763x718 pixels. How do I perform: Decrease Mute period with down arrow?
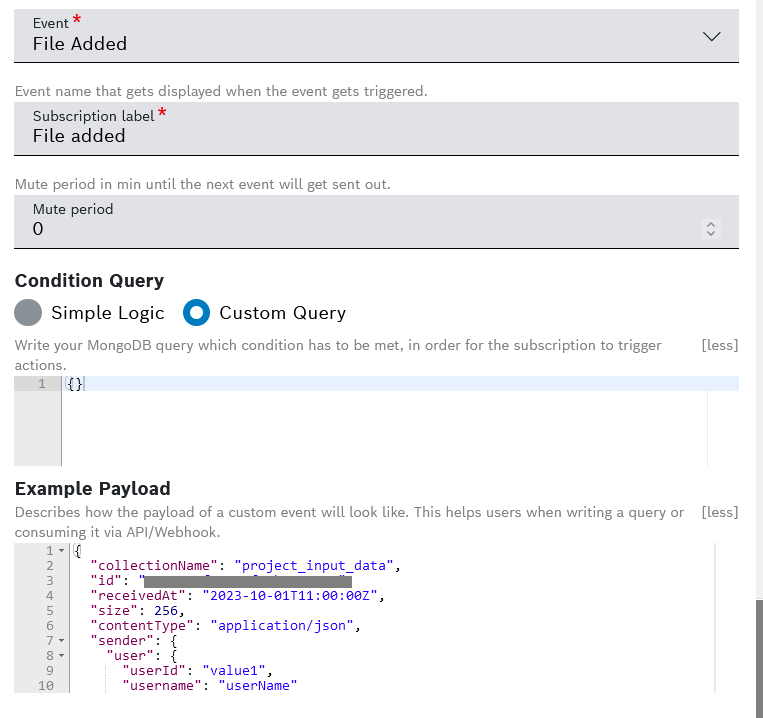[x=711, y=233]
